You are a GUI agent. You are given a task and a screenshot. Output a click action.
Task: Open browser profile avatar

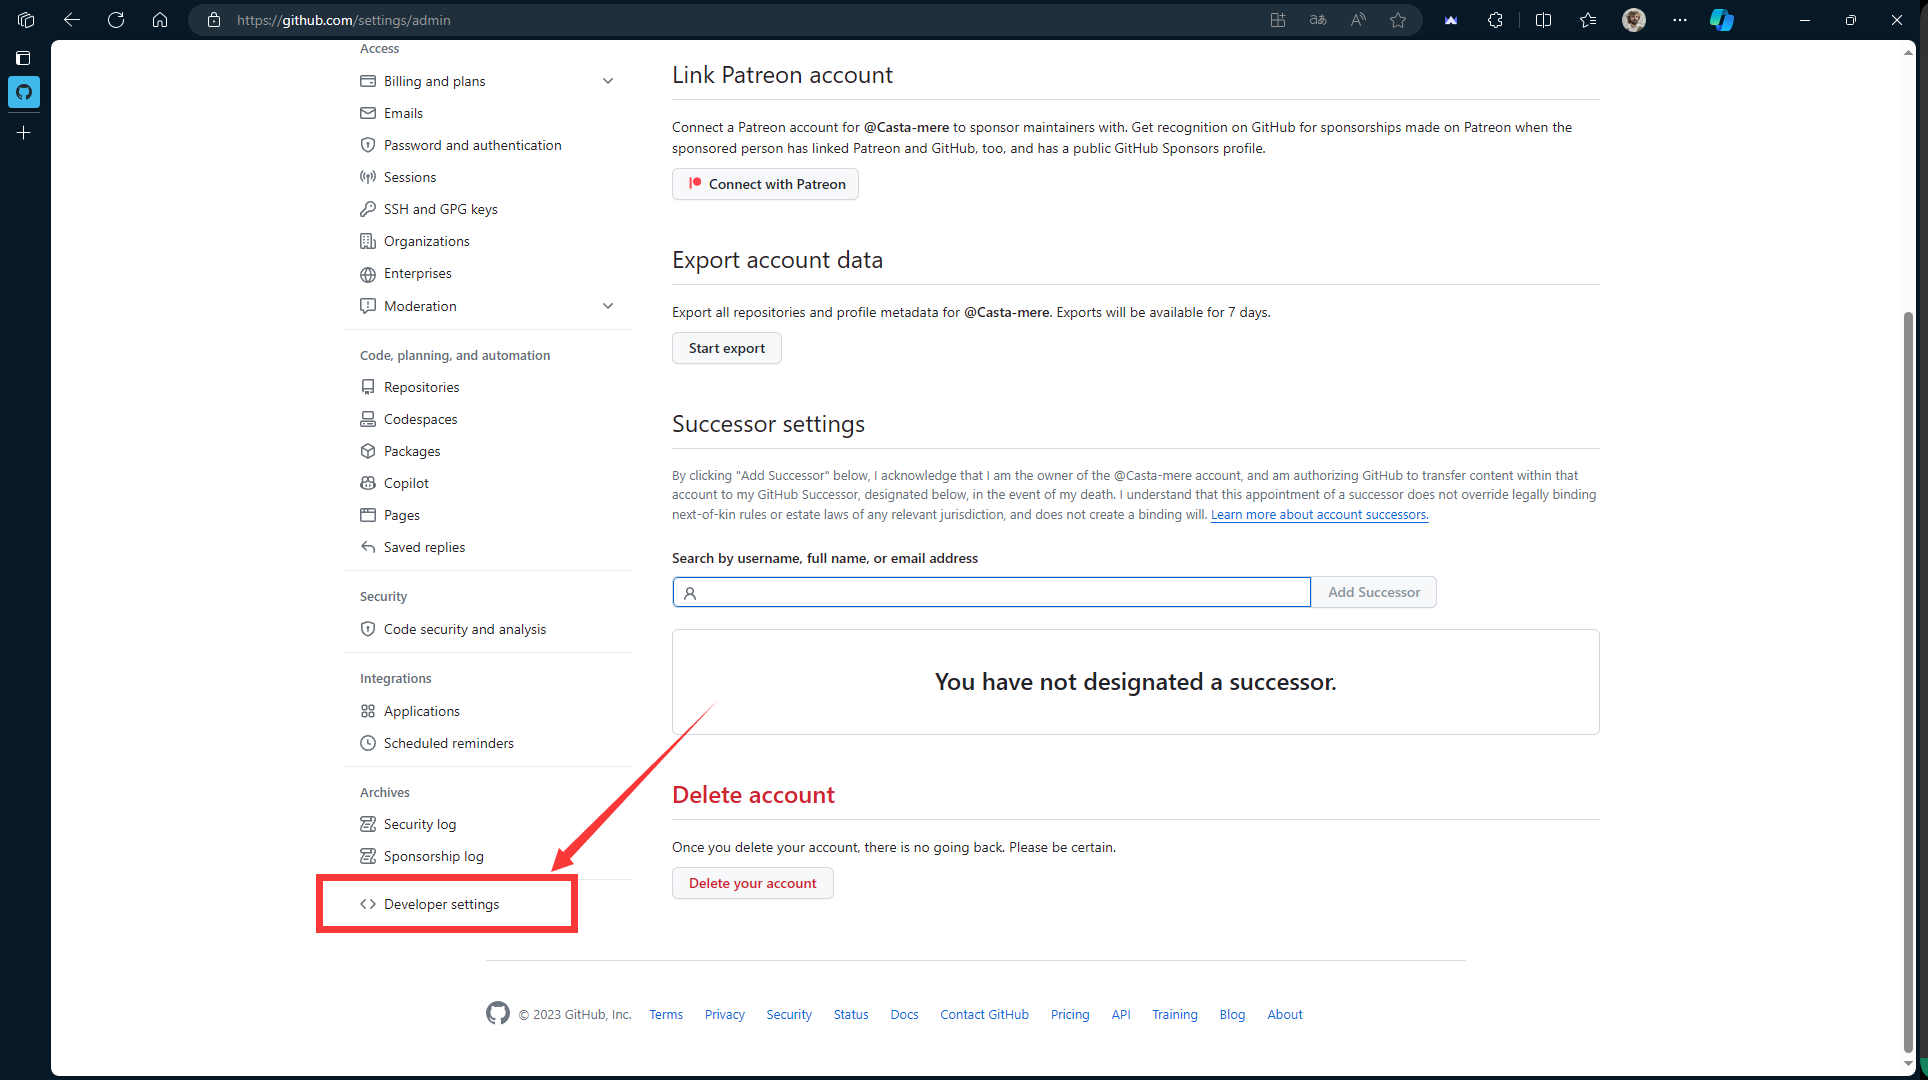1634,20
